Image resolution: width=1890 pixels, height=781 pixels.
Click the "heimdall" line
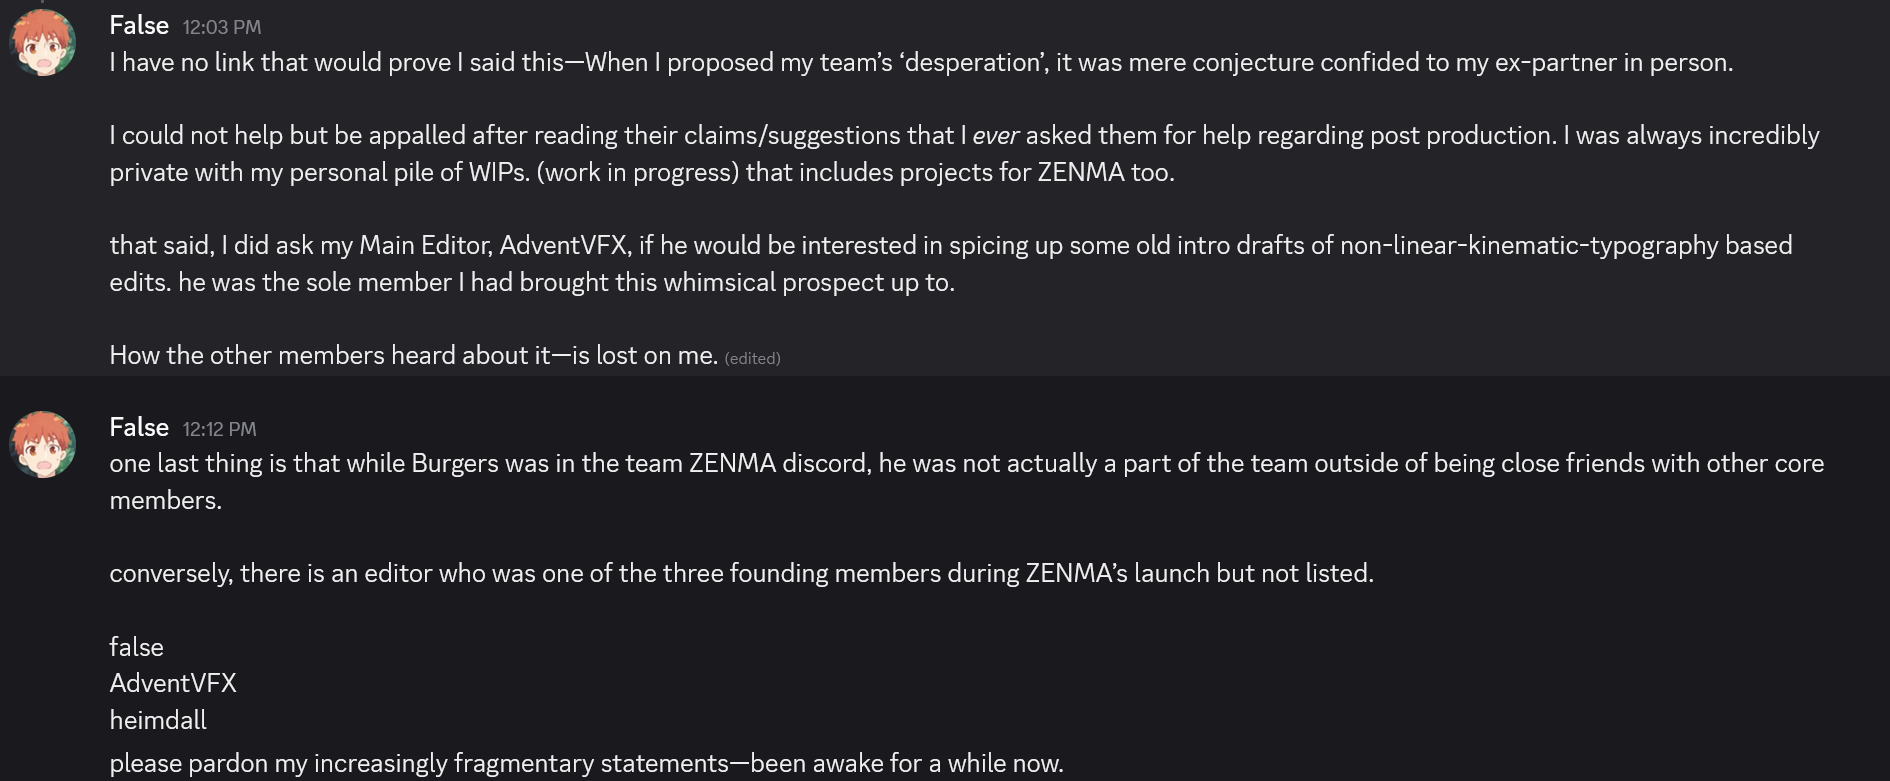click(158, 720)
